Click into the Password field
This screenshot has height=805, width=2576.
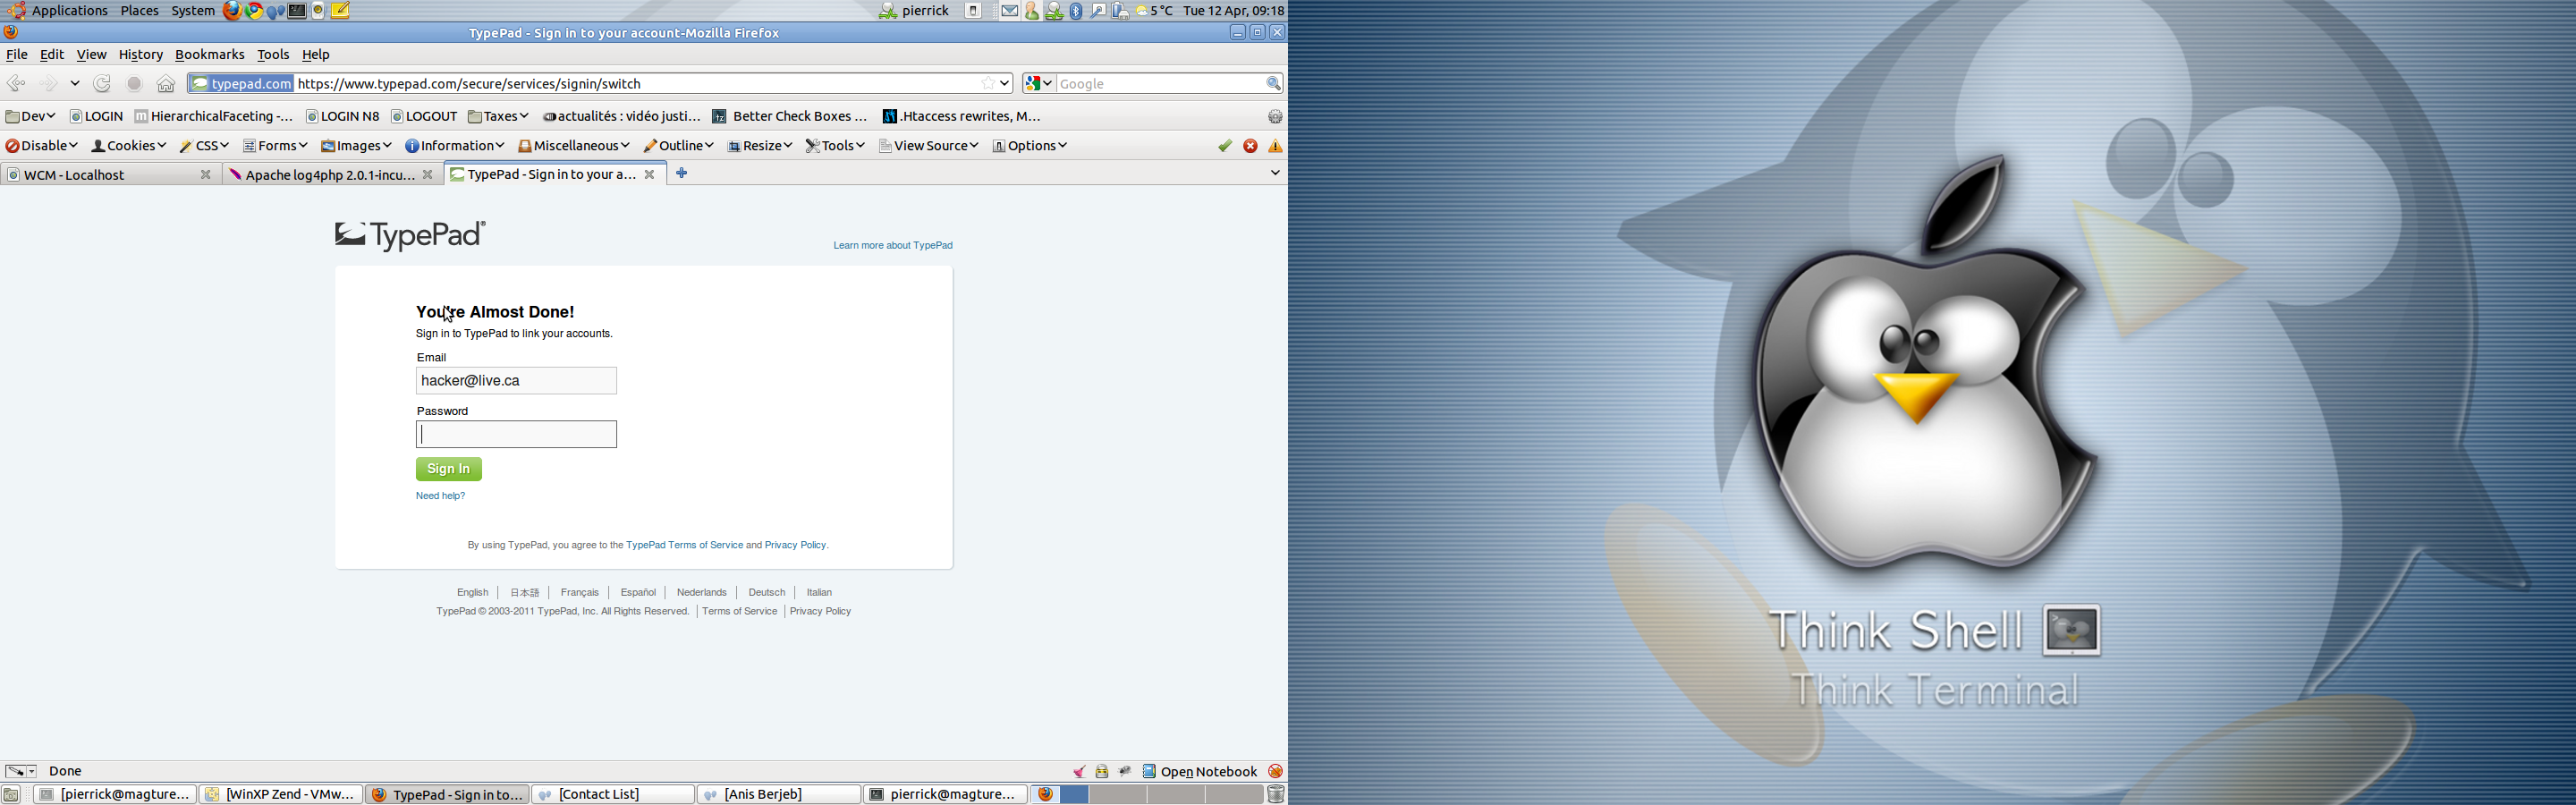pos(516,434)
